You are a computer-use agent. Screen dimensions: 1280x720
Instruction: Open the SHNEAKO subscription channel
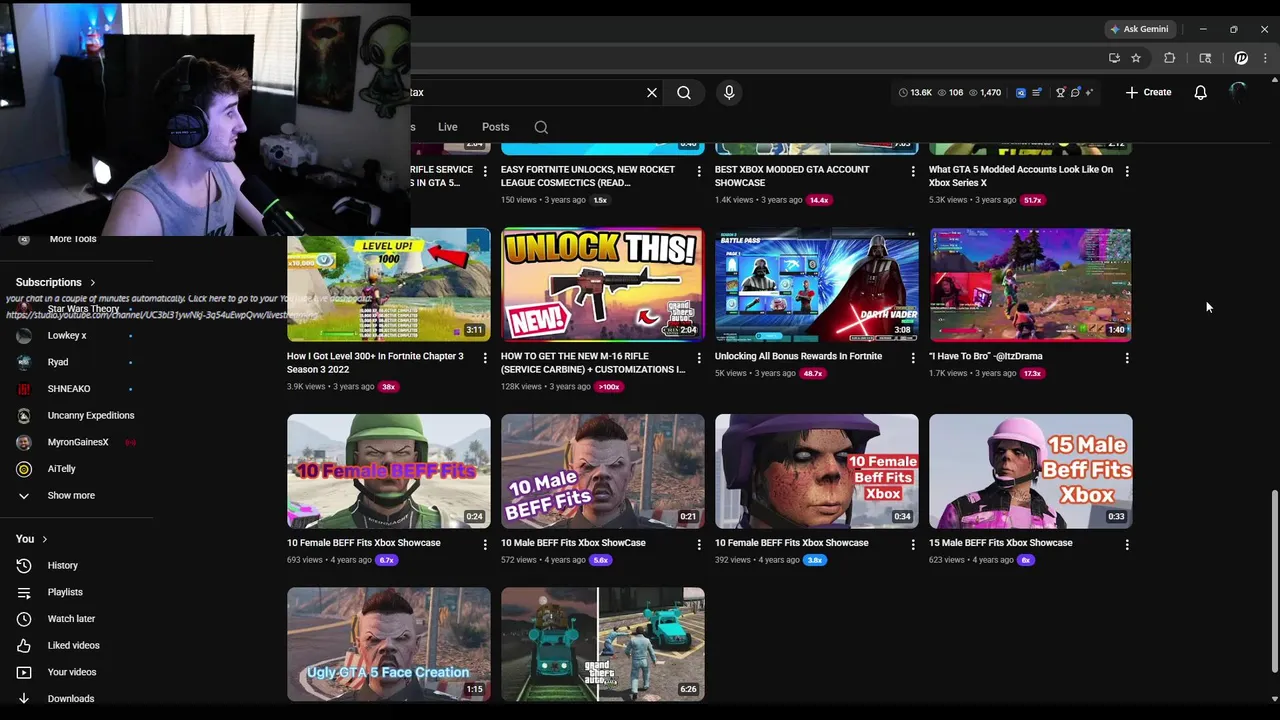pyautogui.click(x=76, y=388)
